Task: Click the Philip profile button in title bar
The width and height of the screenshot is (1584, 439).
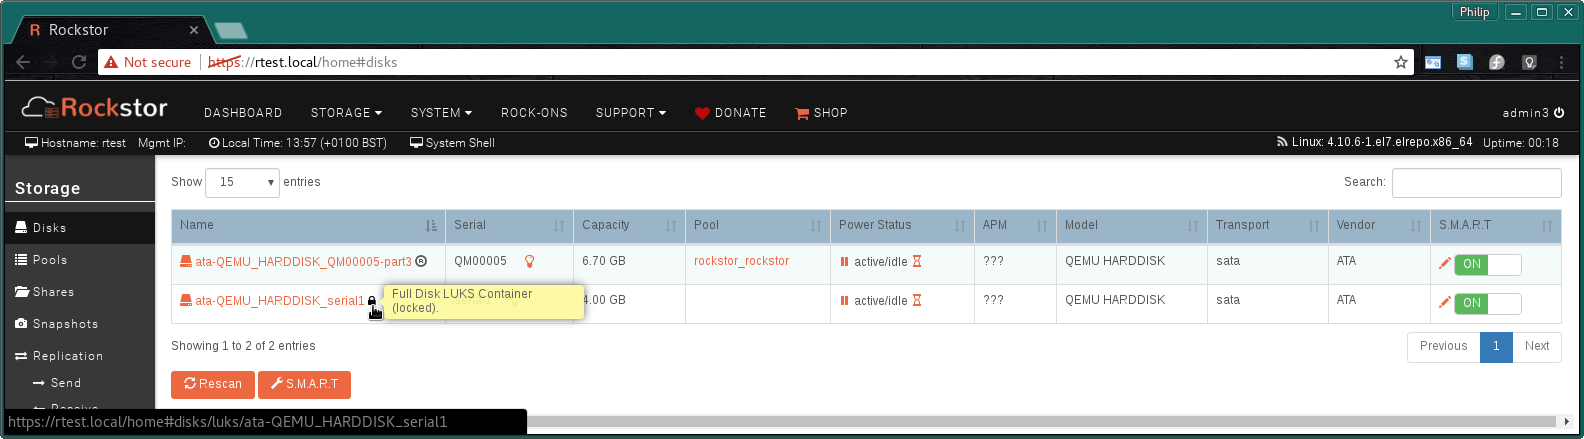Action: click(1474, 12)
